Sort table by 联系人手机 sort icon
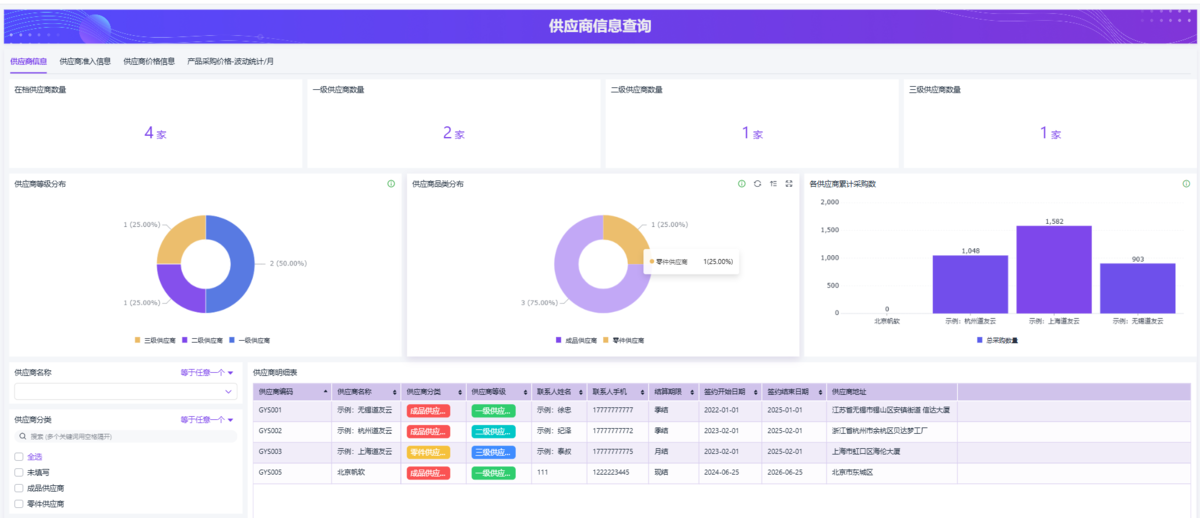1200x518 pixels. [642, 393]
